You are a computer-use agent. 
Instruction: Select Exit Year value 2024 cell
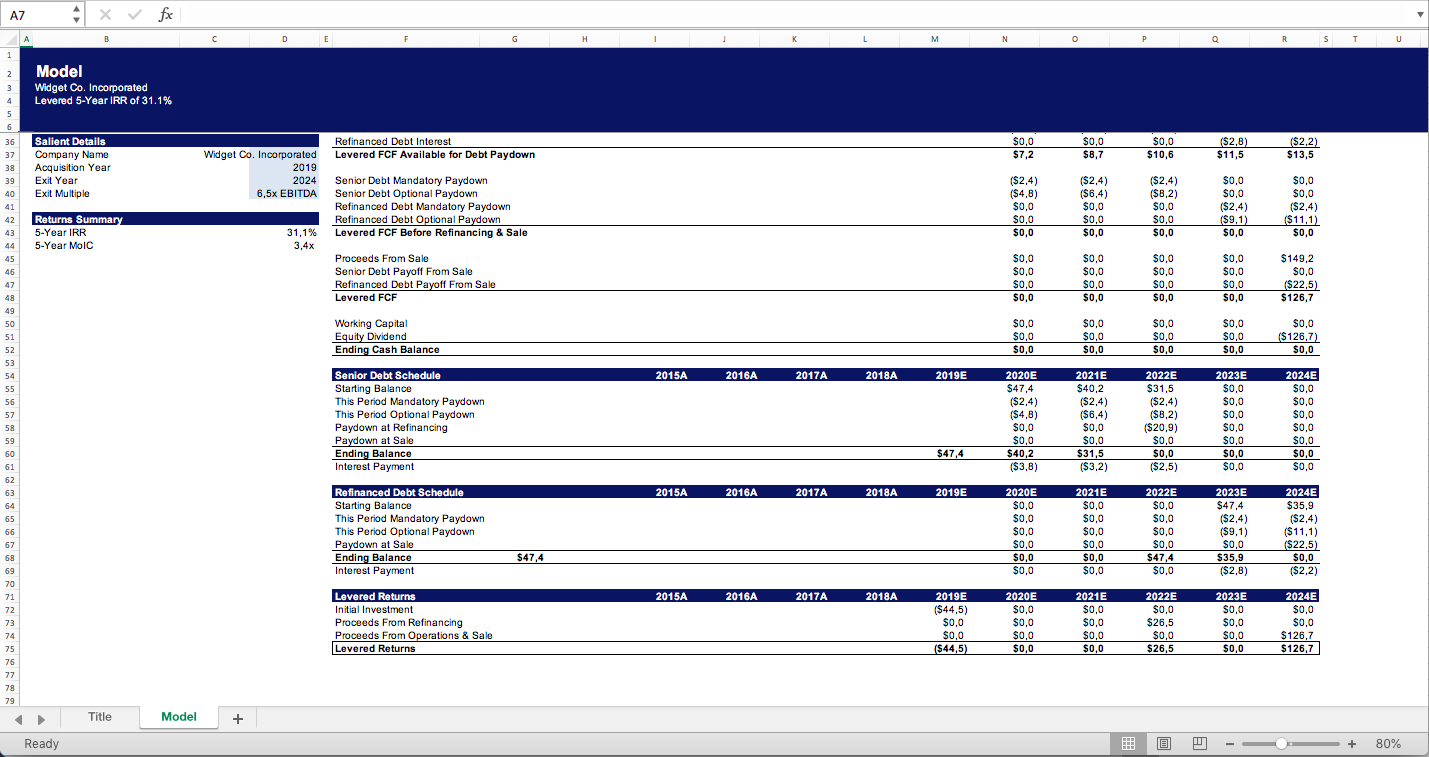(283, 180)
